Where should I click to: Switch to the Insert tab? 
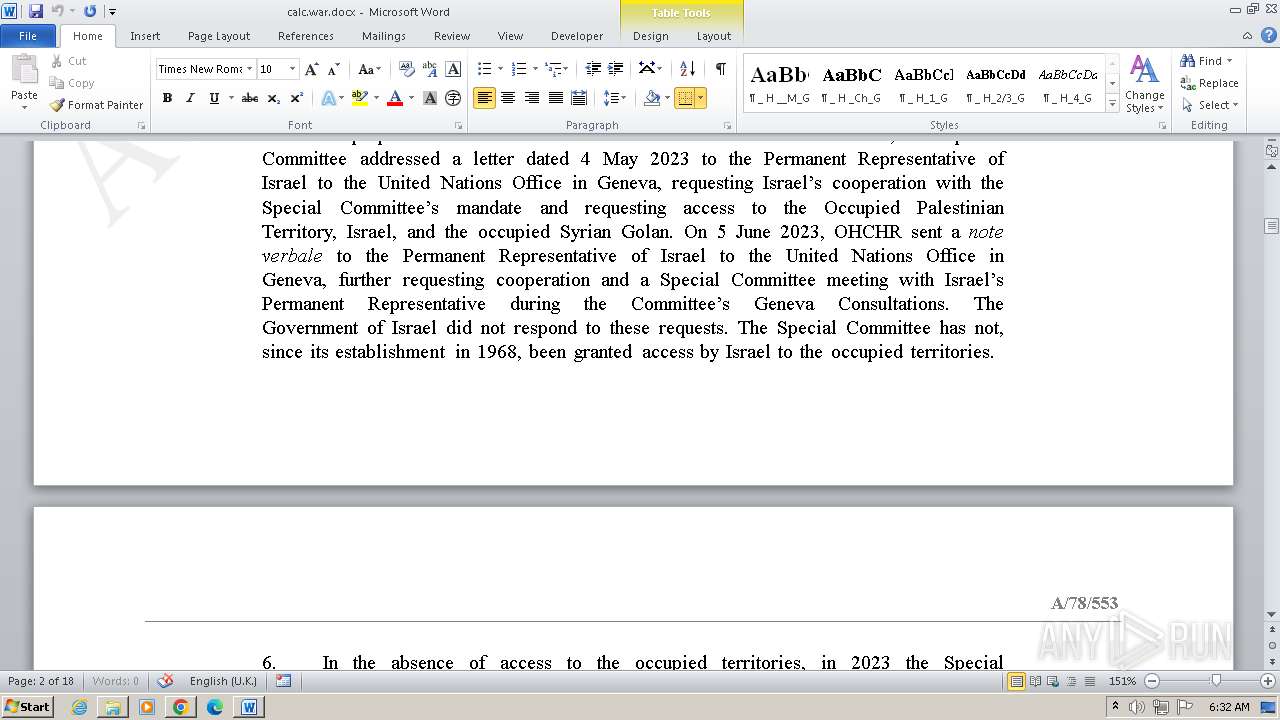145,36
